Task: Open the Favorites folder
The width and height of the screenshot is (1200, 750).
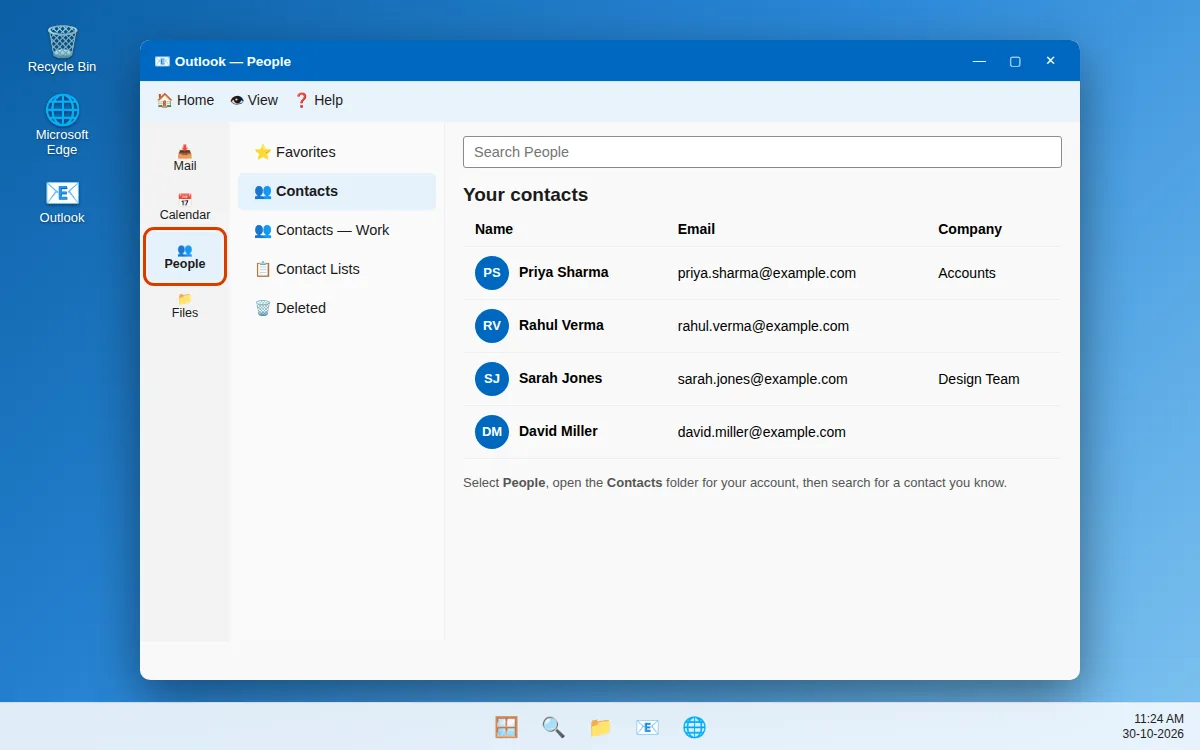Action: tap(337, 152)
